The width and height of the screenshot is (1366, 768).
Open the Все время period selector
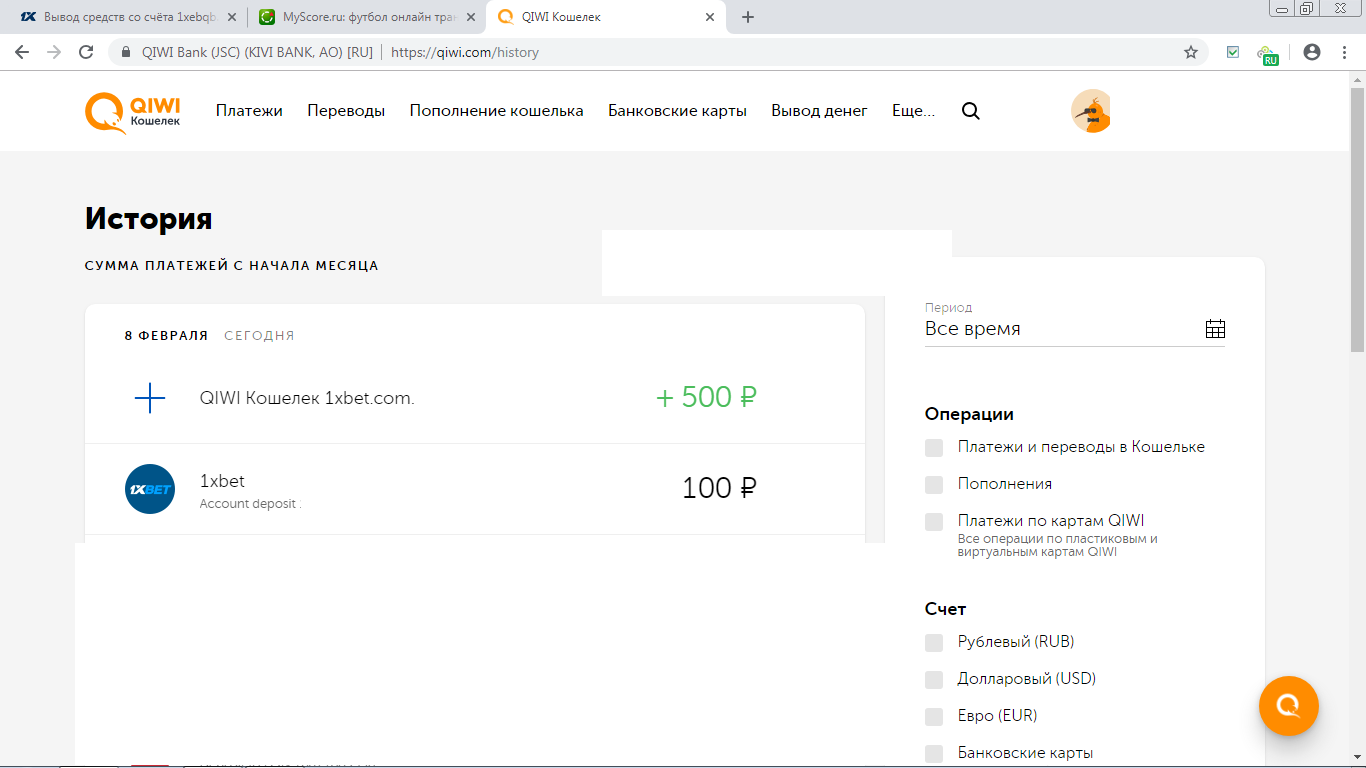pyautogui.click(x=1060, y=329)
